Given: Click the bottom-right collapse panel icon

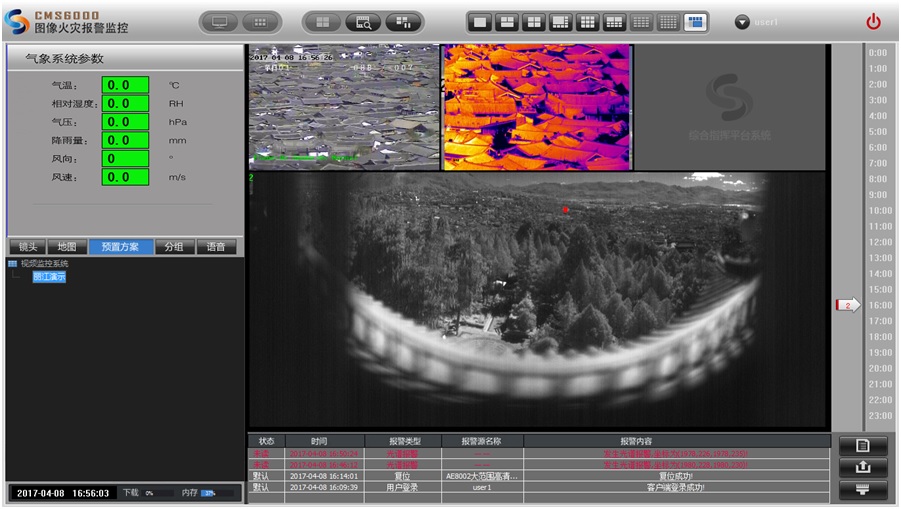Looking at the screenshot, I should coord(863,489).
